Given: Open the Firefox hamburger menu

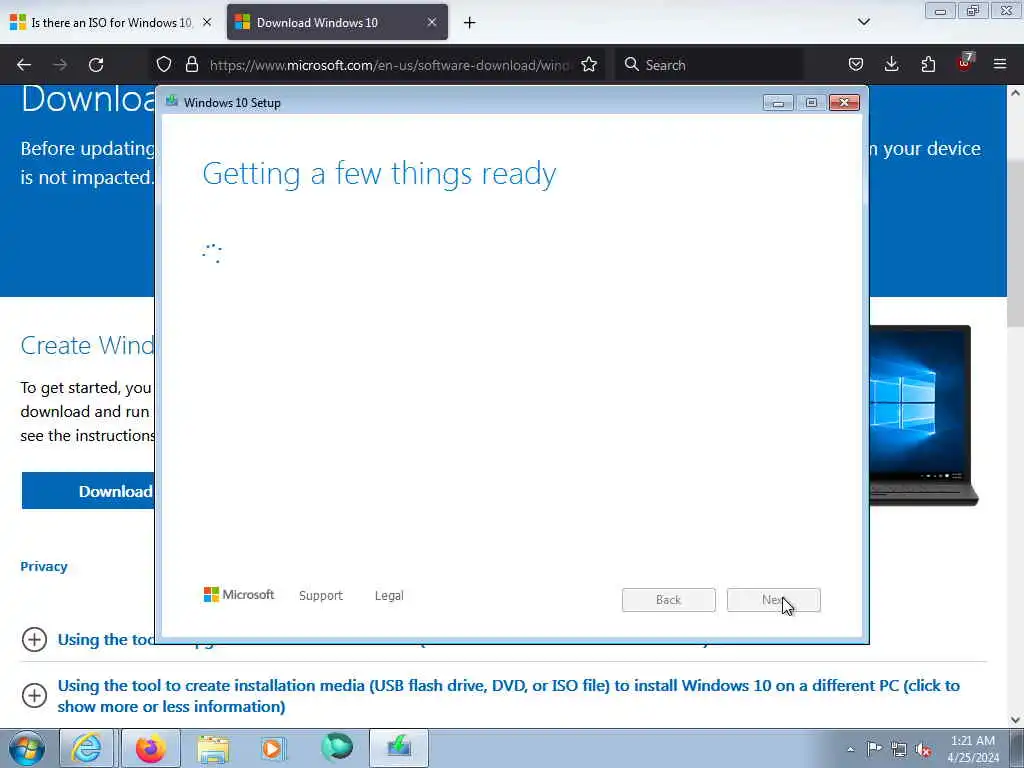Looking at the screenshot, I should coord(1000,64).
